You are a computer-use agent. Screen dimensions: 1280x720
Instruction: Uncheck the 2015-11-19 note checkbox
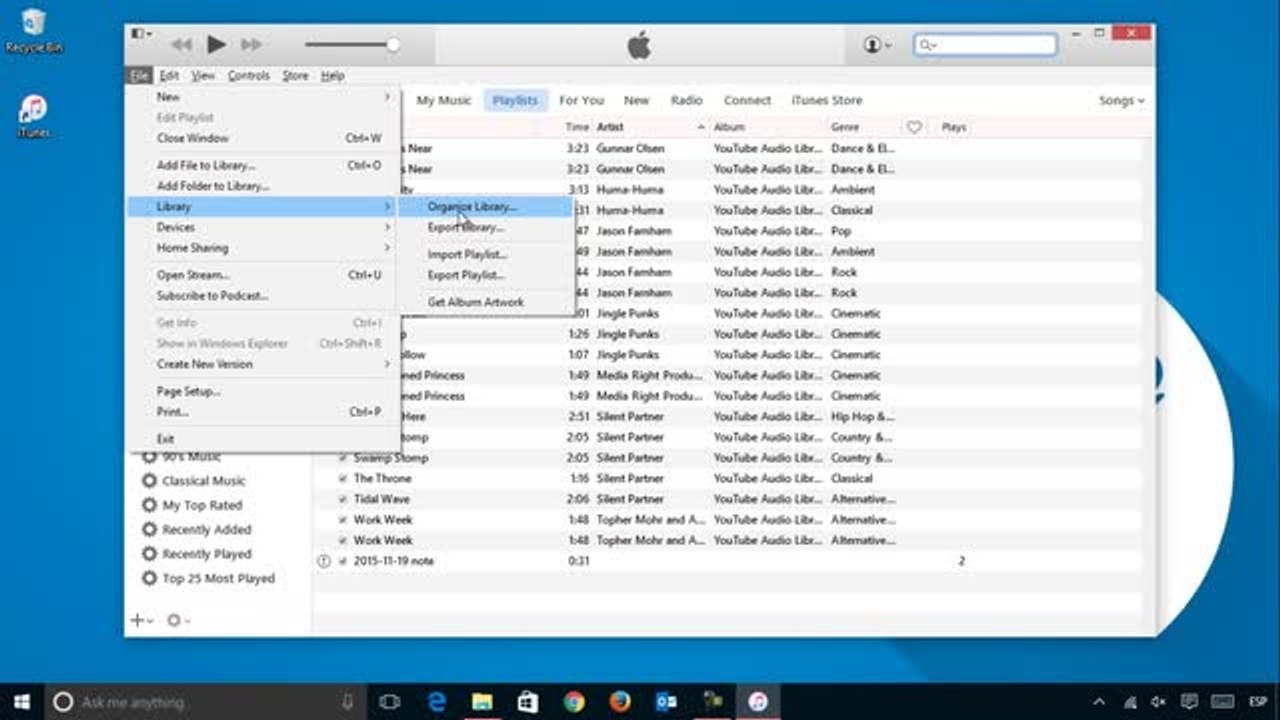coord(342,561)
